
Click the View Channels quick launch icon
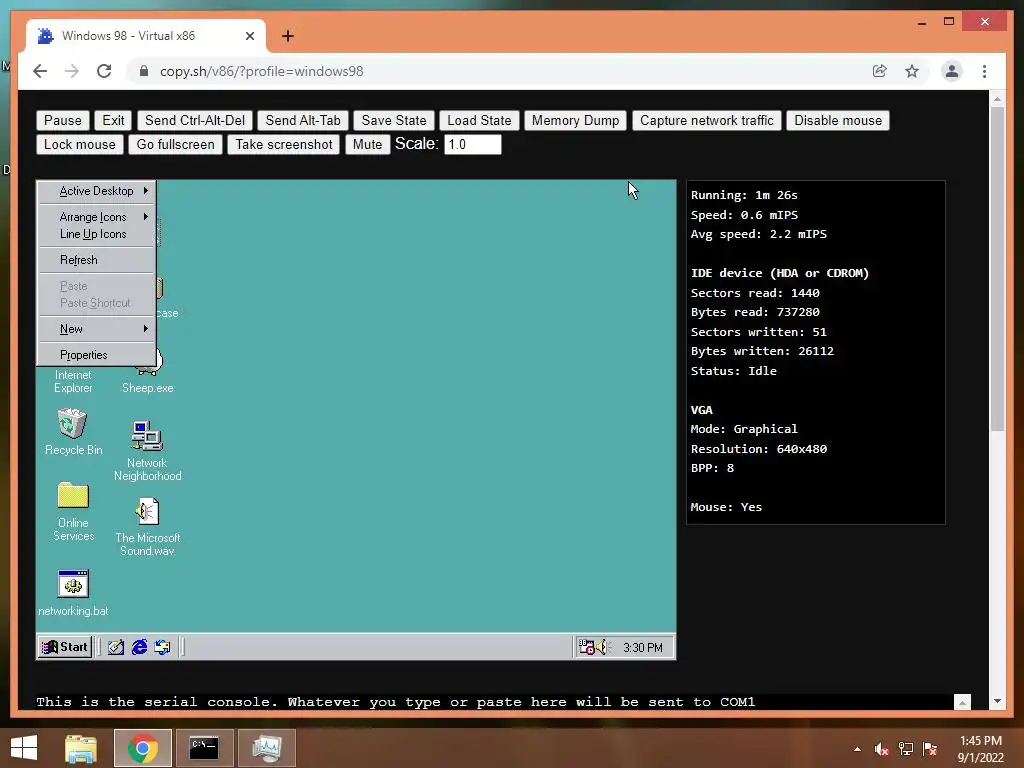pyautogui.click(x=162, y=647)
